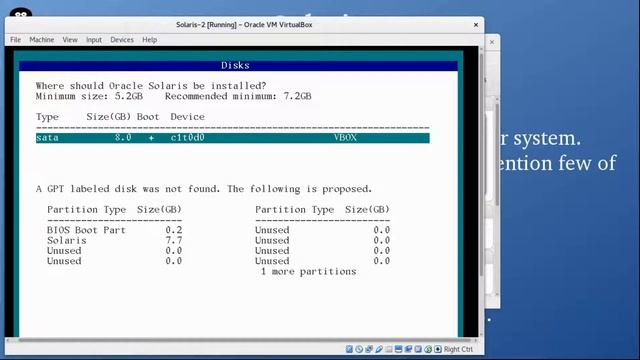The height and width of the screenshot is (360, 640).
Task: Click the background window's vertical scrollbar
Action: 497,155
